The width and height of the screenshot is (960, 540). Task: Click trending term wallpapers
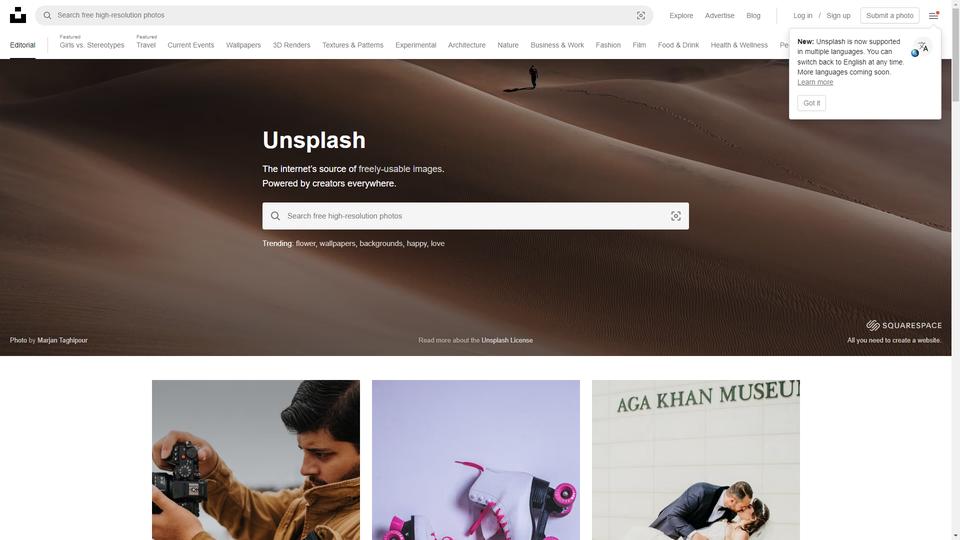[x=337, y=244]
